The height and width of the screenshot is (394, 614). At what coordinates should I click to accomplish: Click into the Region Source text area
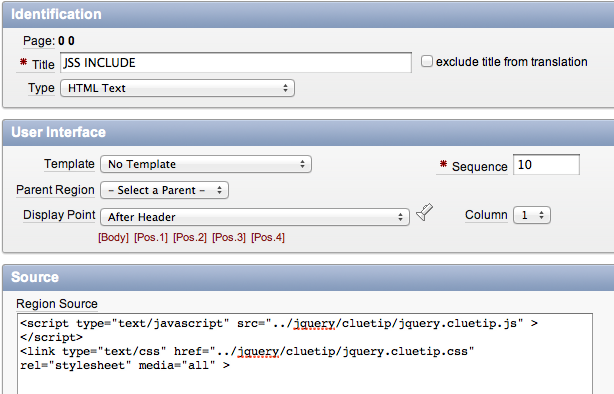[x=305, y=354]
